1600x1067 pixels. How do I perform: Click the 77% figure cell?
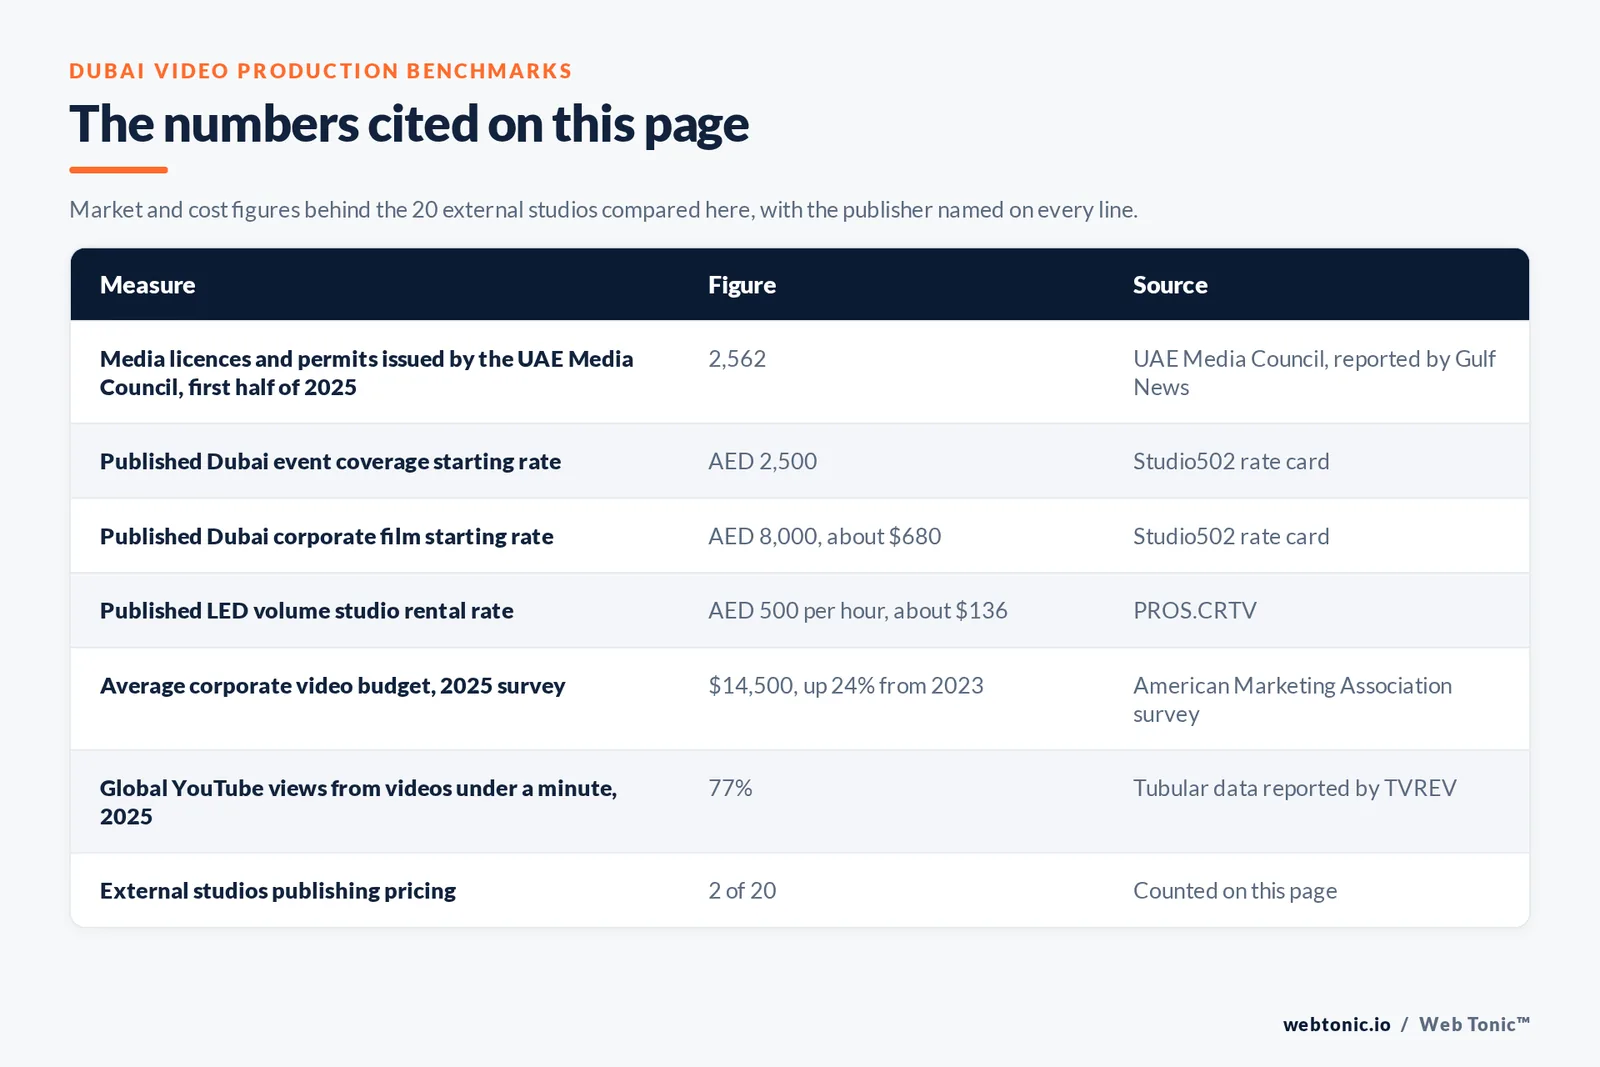730,788
